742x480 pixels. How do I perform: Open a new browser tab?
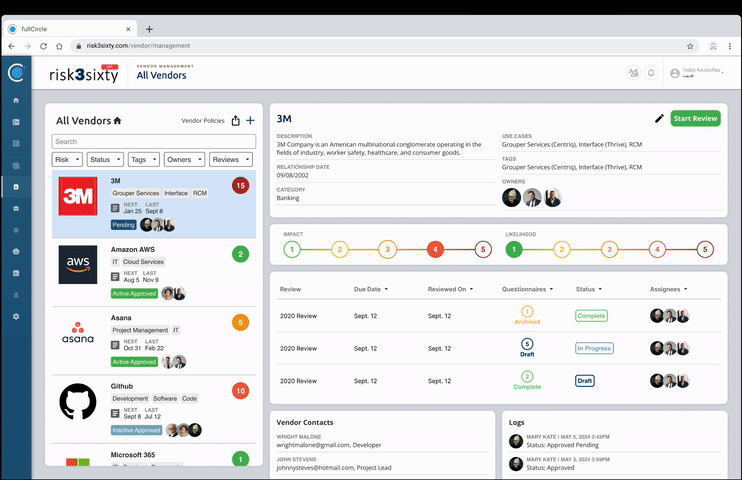(x=149, y=29)
